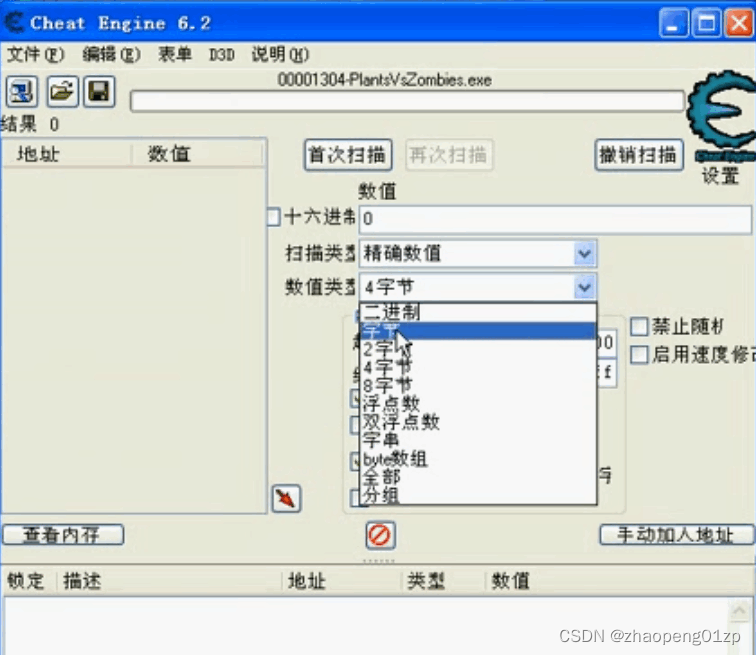The height and width of the screenshot is (655, 756).
Task: Select 分组 value type
Action: pyautogui.click(x=478, y=495)
